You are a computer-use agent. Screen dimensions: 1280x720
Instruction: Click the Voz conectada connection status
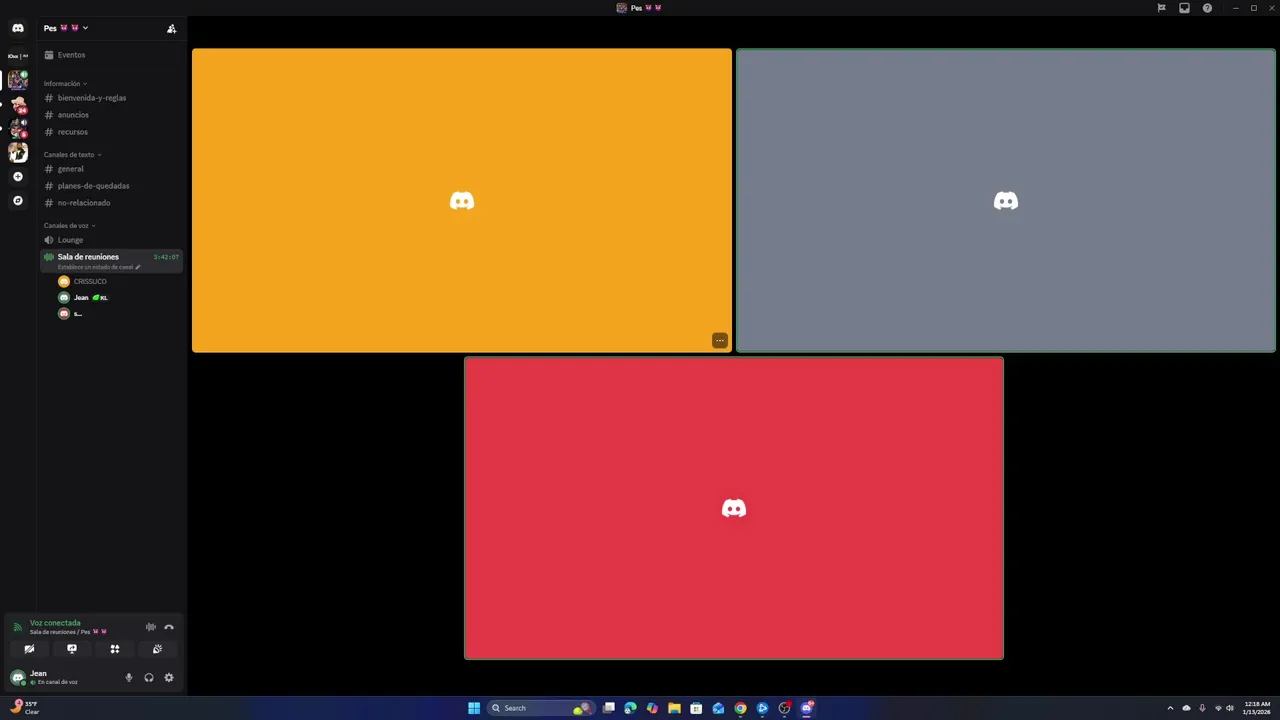pos(55,623)
